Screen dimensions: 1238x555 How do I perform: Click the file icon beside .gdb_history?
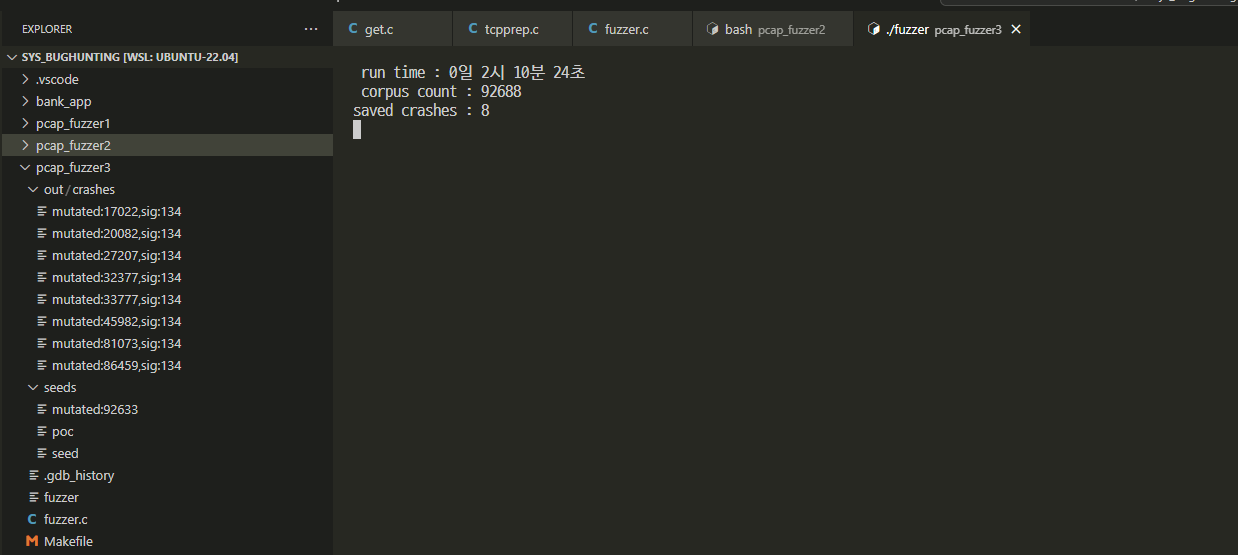coord(34,475)
